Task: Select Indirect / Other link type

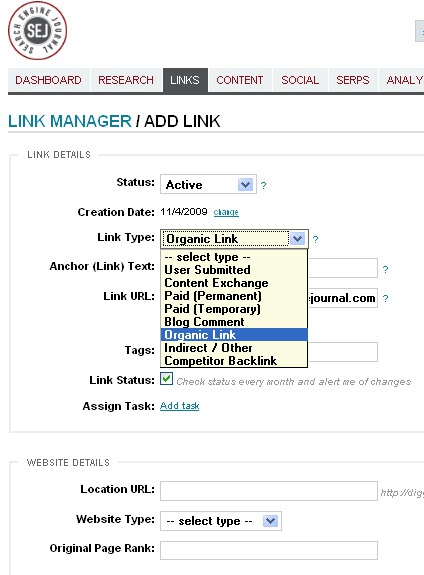Action: coord(234,348)
